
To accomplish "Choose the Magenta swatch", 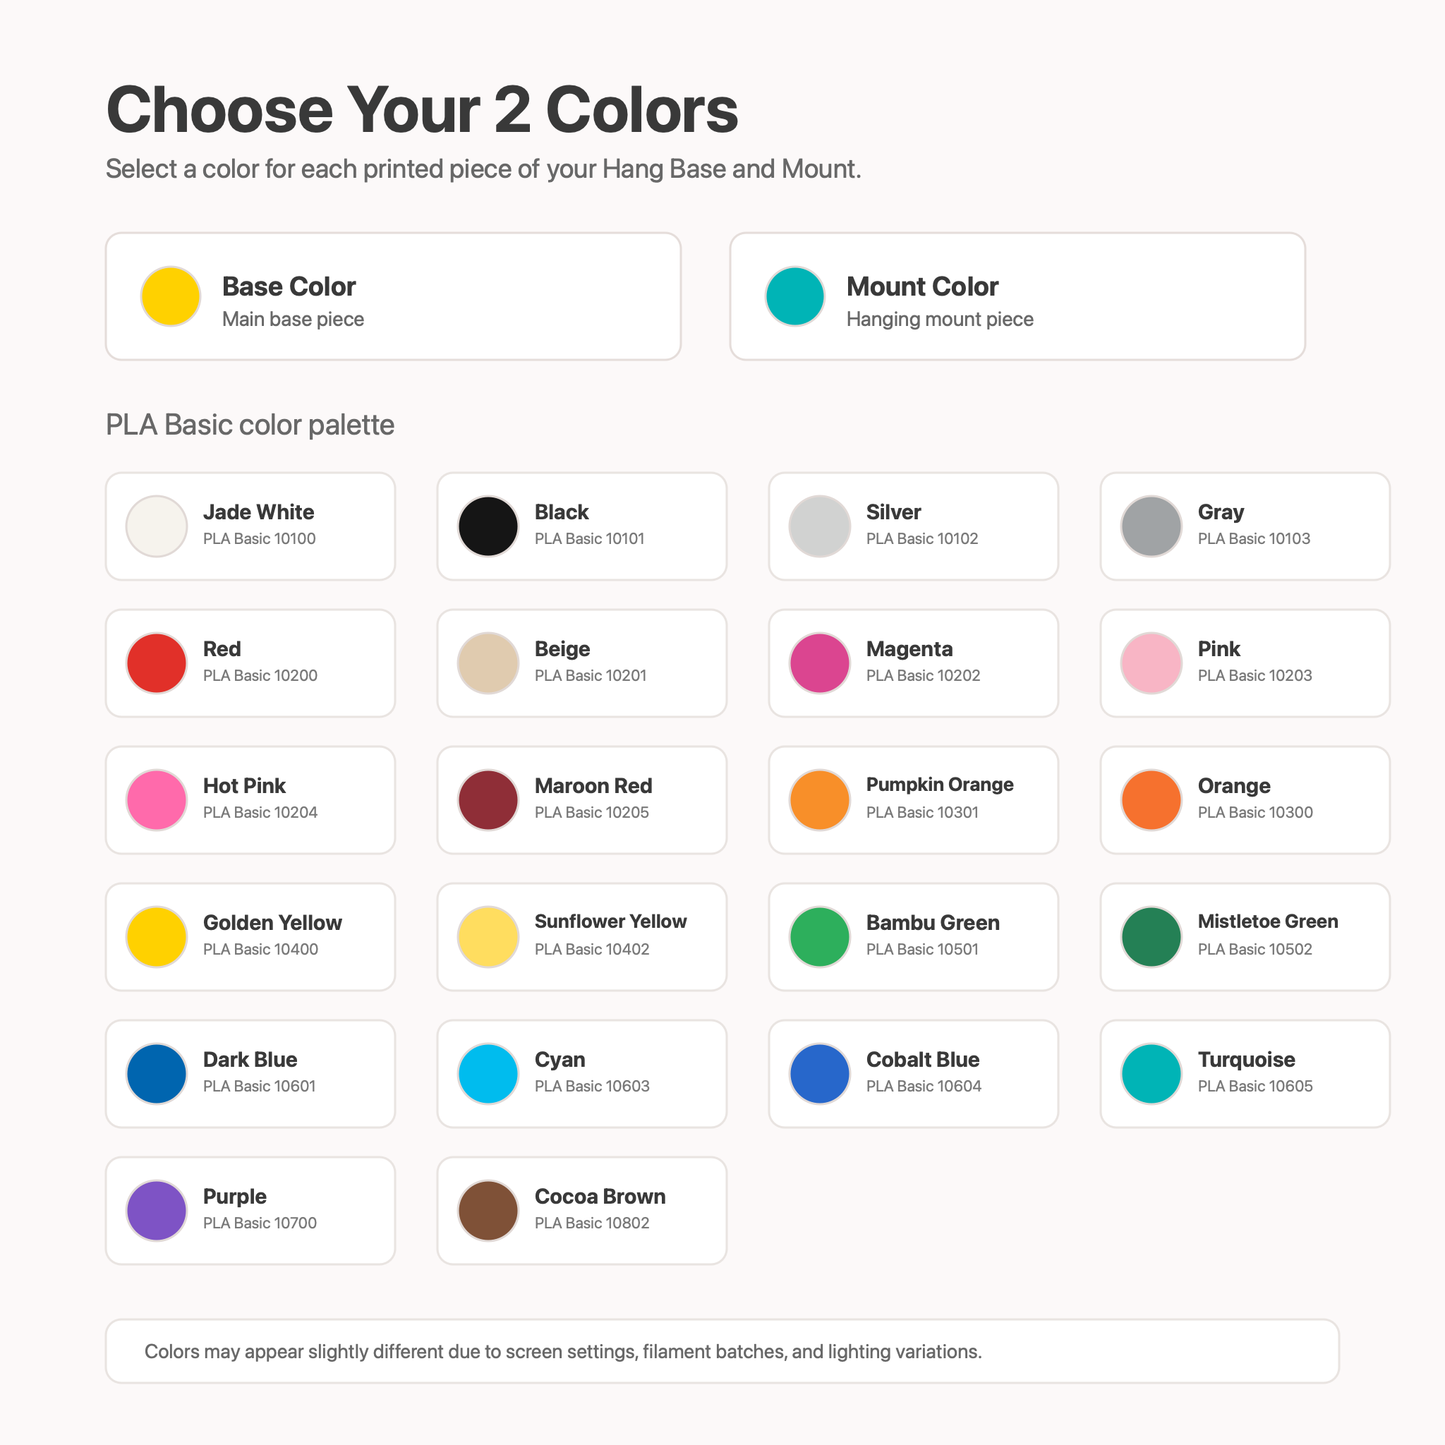I will pos(913,663).
